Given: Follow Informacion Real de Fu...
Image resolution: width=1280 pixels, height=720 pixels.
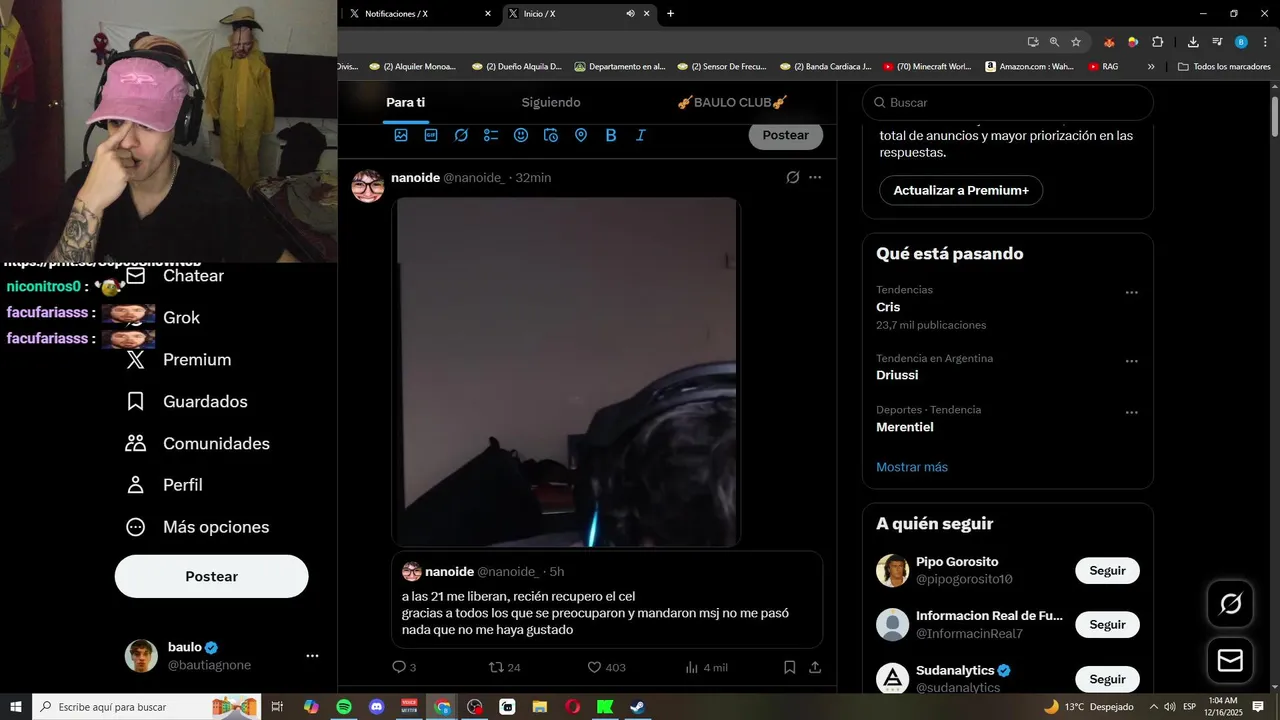Looking at the screenshot, I should (x=1107, y=625).
